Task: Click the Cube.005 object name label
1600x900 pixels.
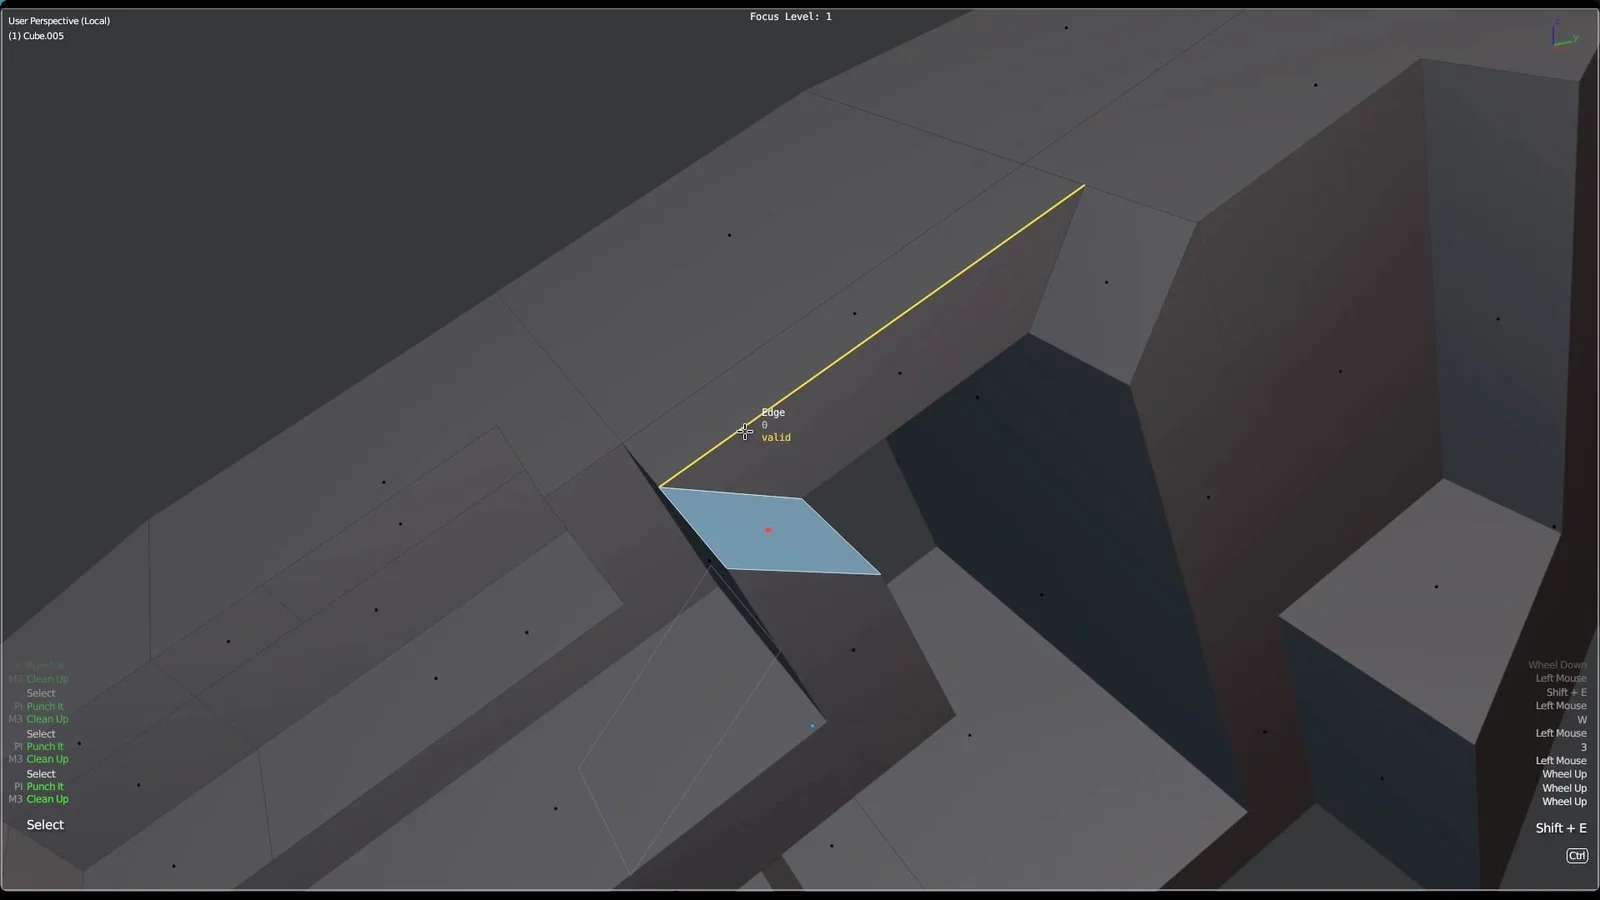Action: 36,35
